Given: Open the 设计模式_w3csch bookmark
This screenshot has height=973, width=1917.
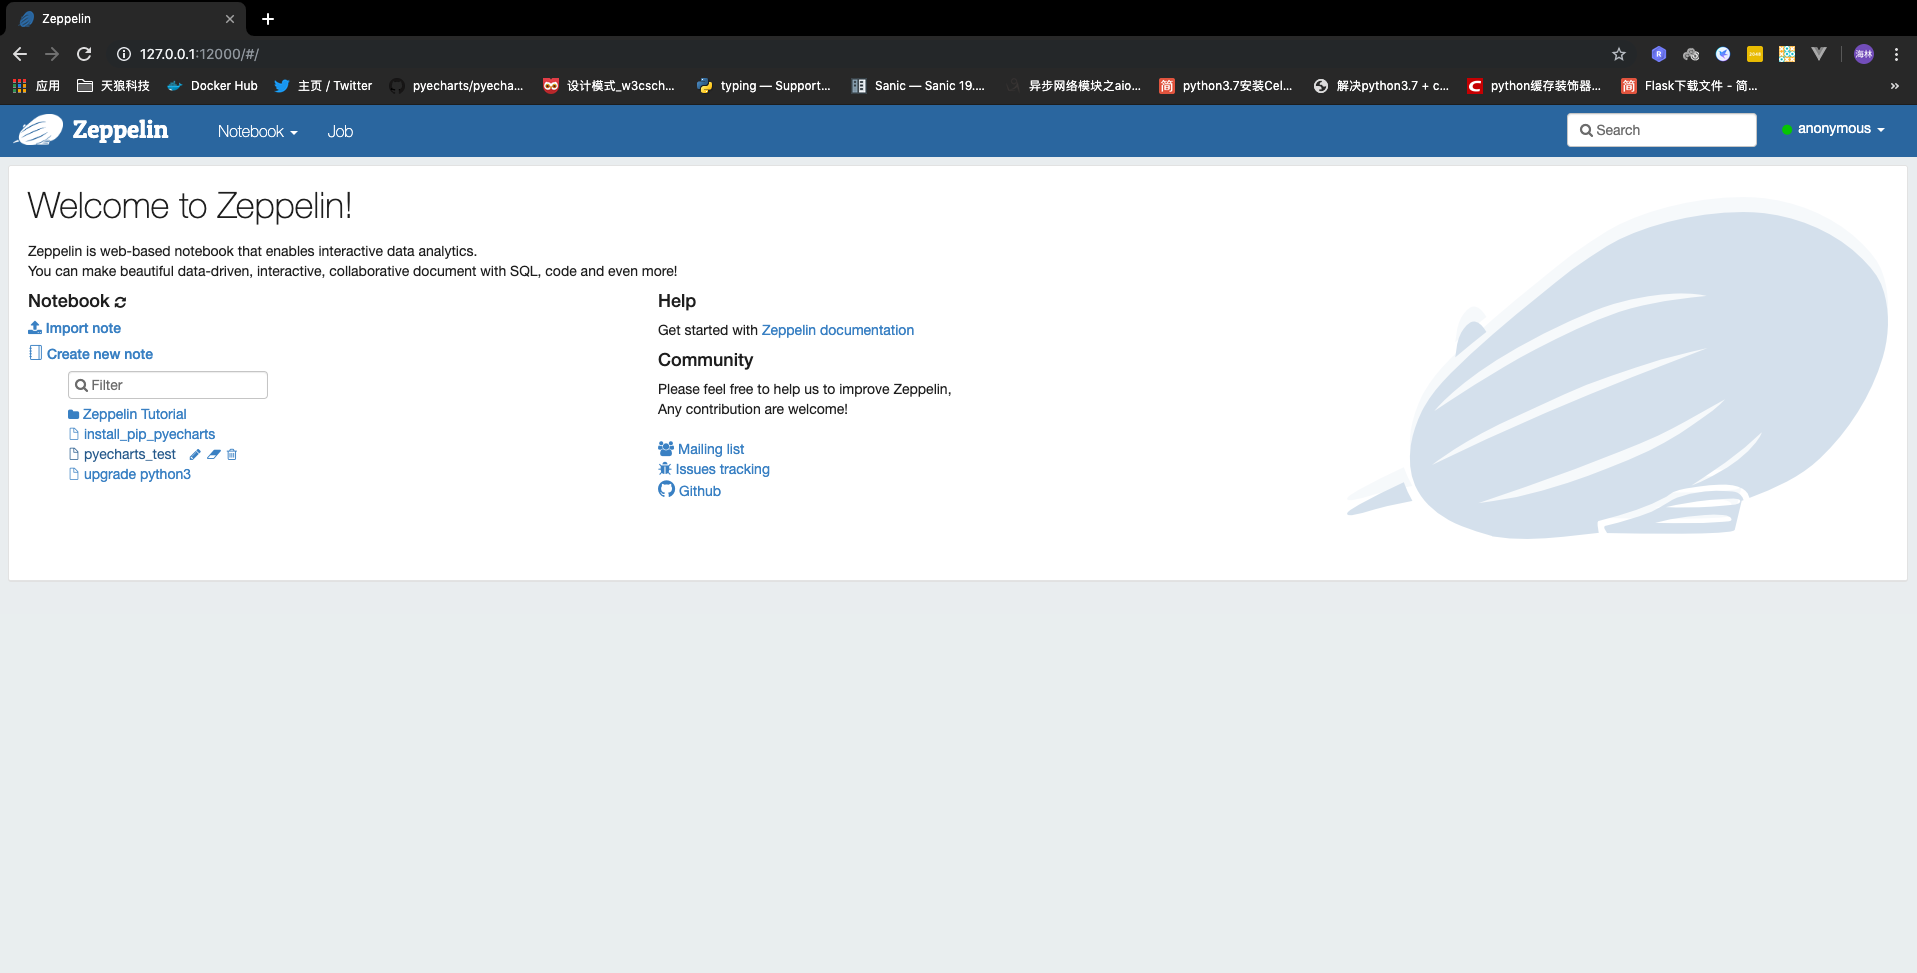Looking at the screenshot, I should tap(609, 86).
